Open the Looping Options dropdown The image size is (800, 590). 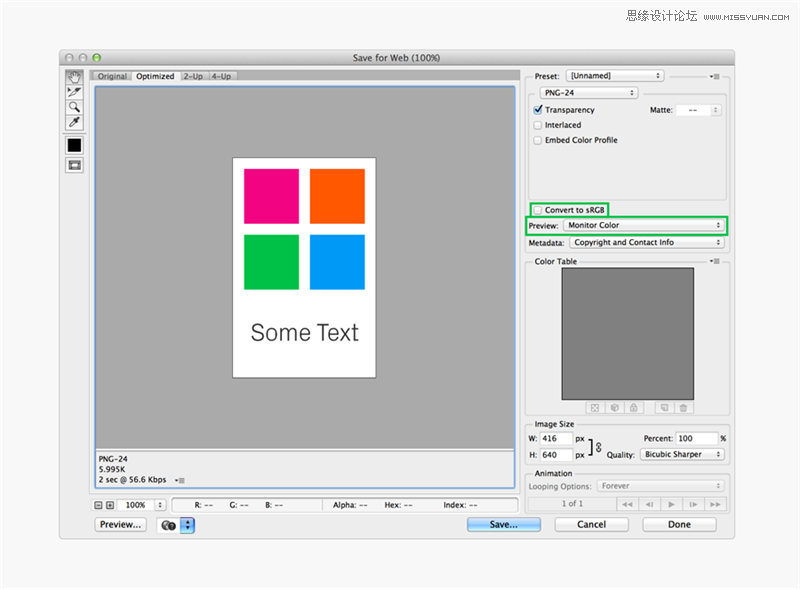click(661, 486)
